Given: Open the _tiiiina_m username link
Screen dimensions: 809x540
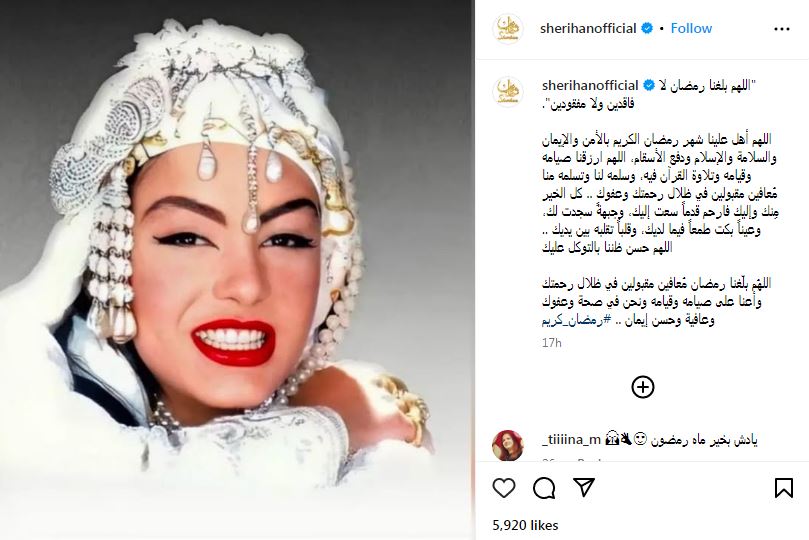Looking at the screenshot, I should click(572, 439).
